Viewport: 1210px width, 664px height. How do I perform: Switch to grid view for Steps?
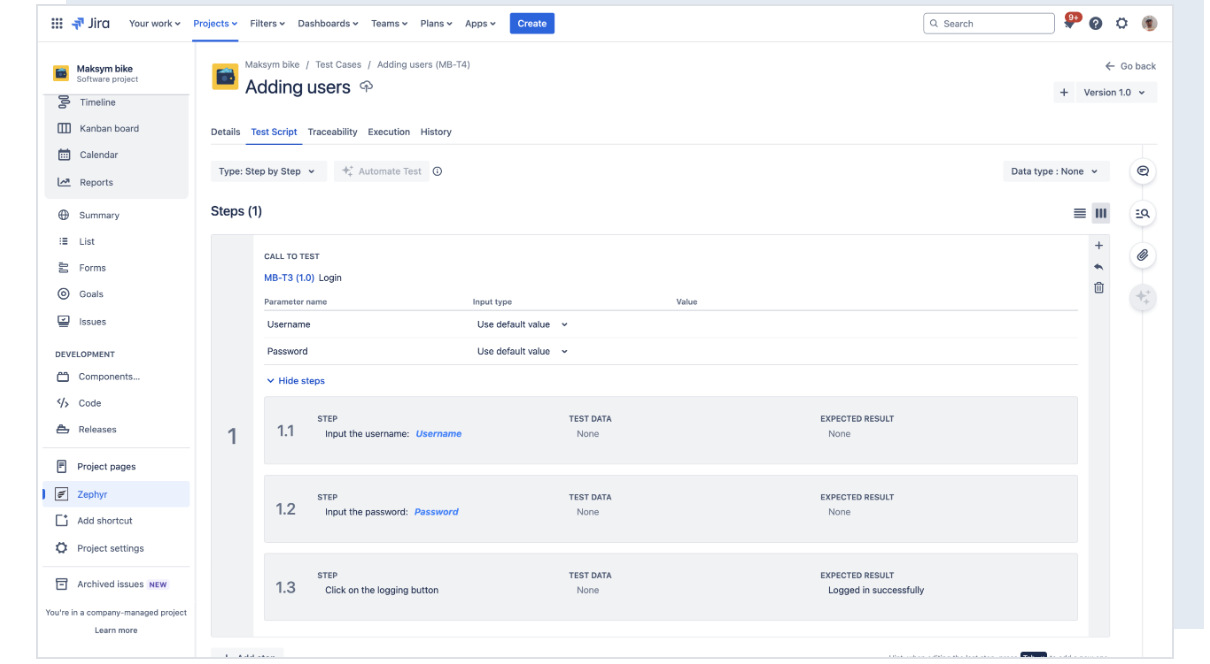(x=1101, y=213)
